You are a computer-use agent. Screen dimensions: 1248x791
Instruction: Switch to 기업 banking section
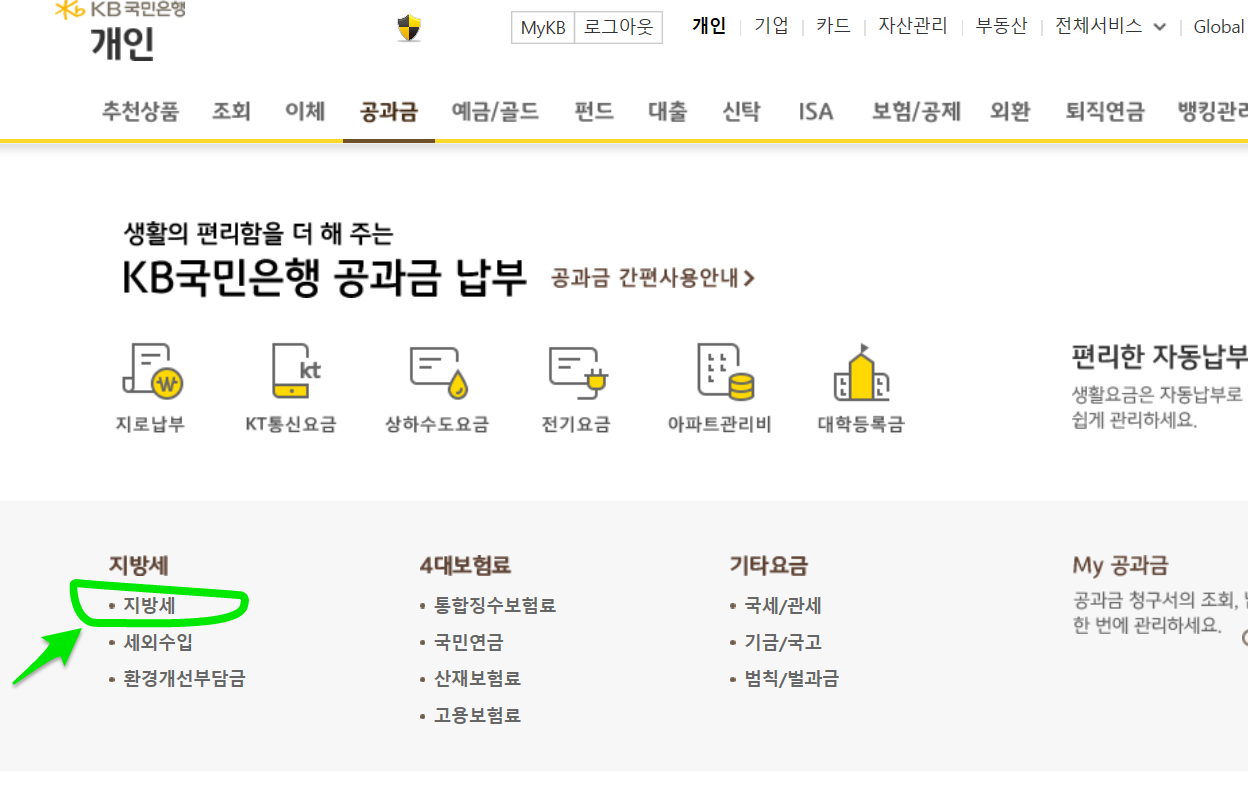[x=771, y=27]
